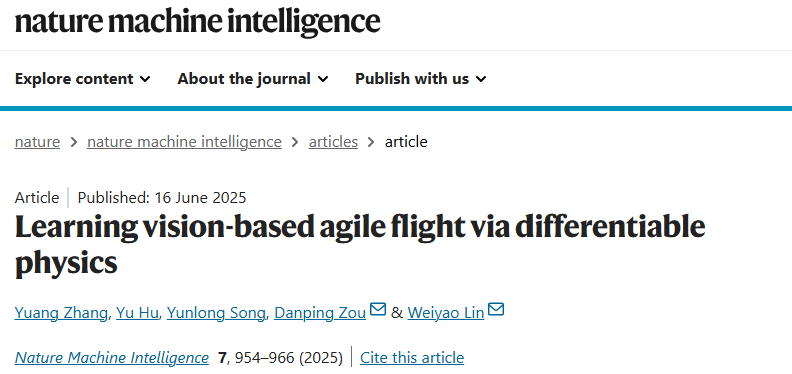Click the article title heading
The height and width of the screenshot is (374, 792).
tap(360, 245)
